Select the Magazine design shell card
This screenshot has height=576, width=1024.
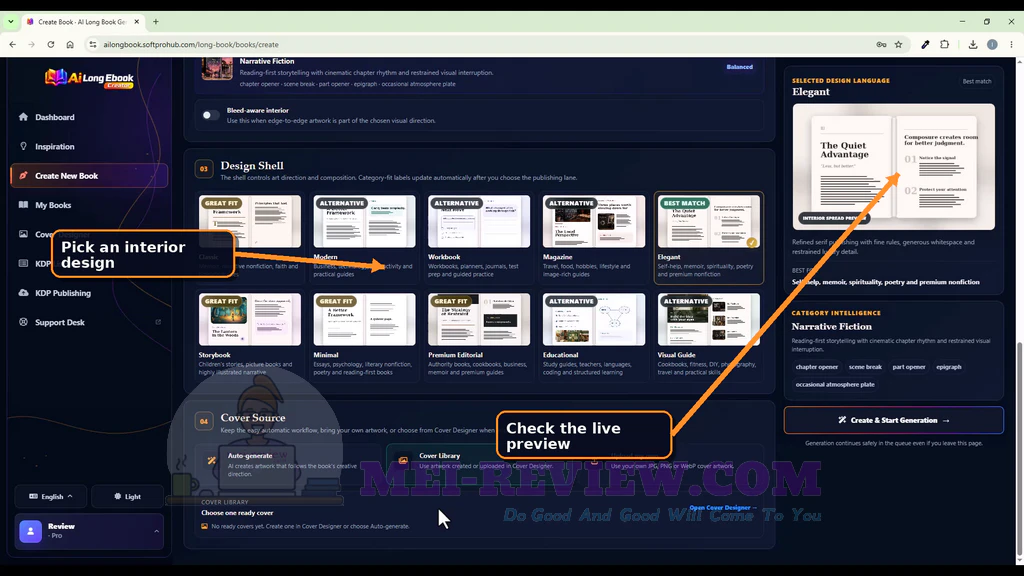pos(594,238)
